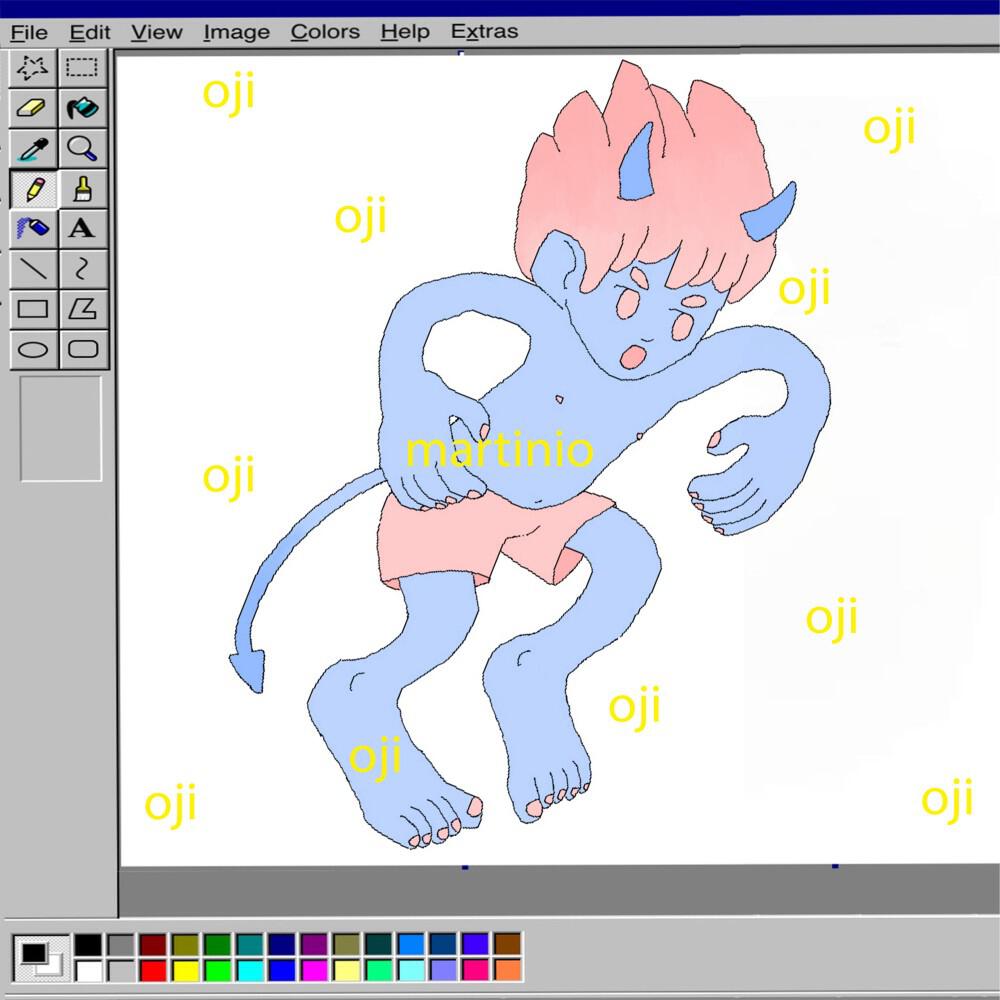
Task: Choose the spring green swatch
Action: (x=379, y=971)
